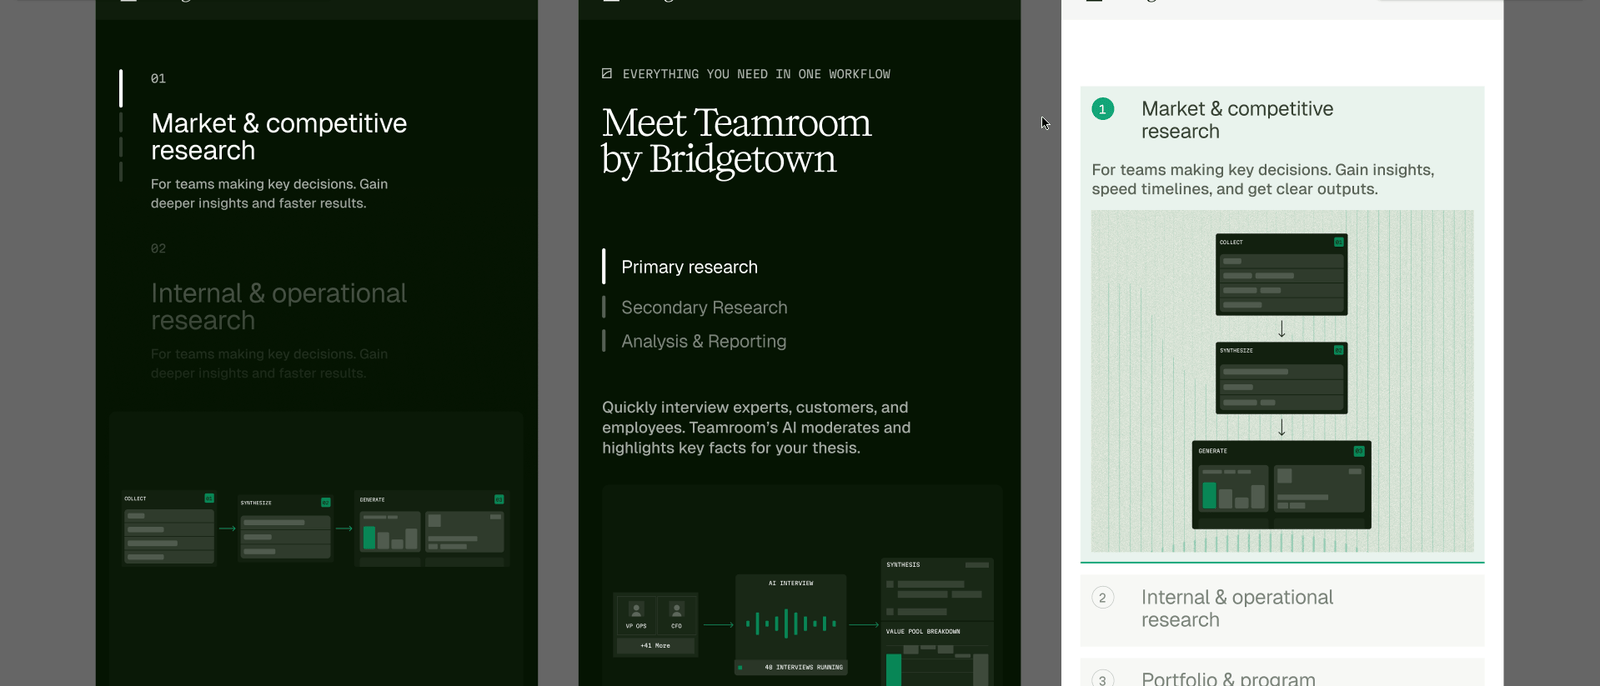Click the 'EVERYTHING YOU NEED IN ONE WORKFLOW' label
Viewport: 1600px width, 686px height.
(756, 74)
